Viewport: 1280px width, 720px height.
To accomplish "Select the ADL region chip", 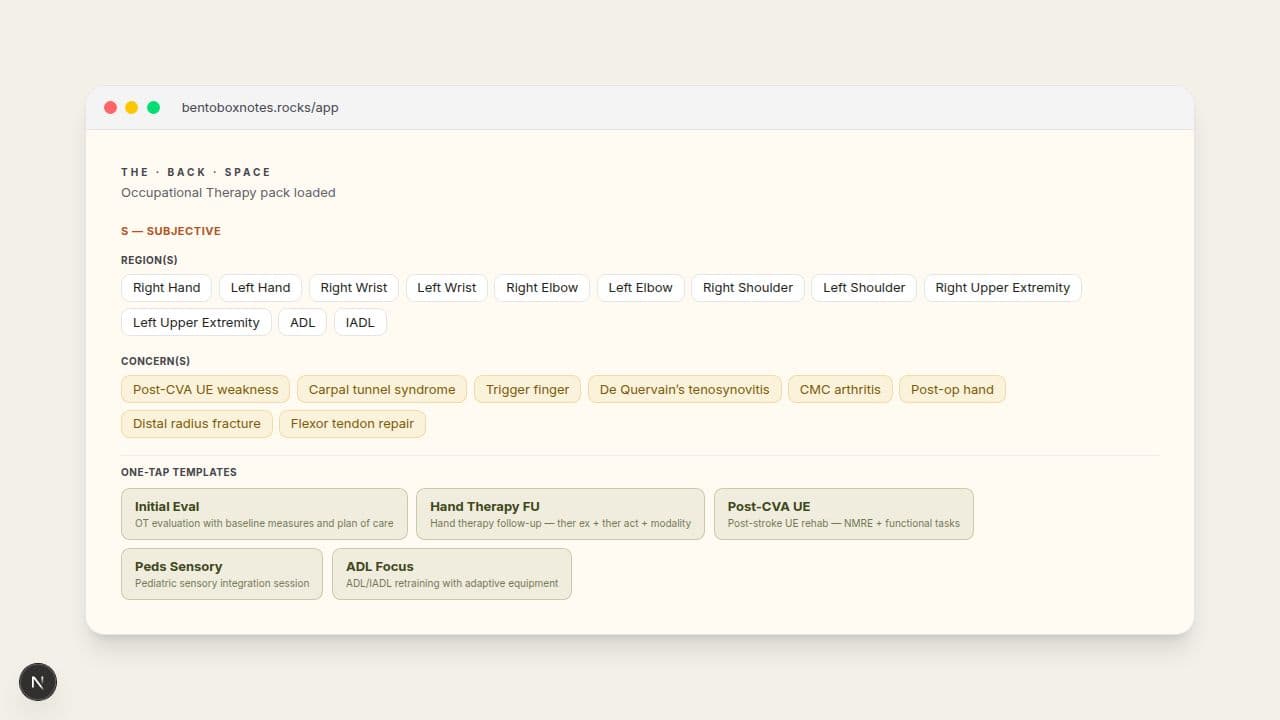I will pos(303,323).
